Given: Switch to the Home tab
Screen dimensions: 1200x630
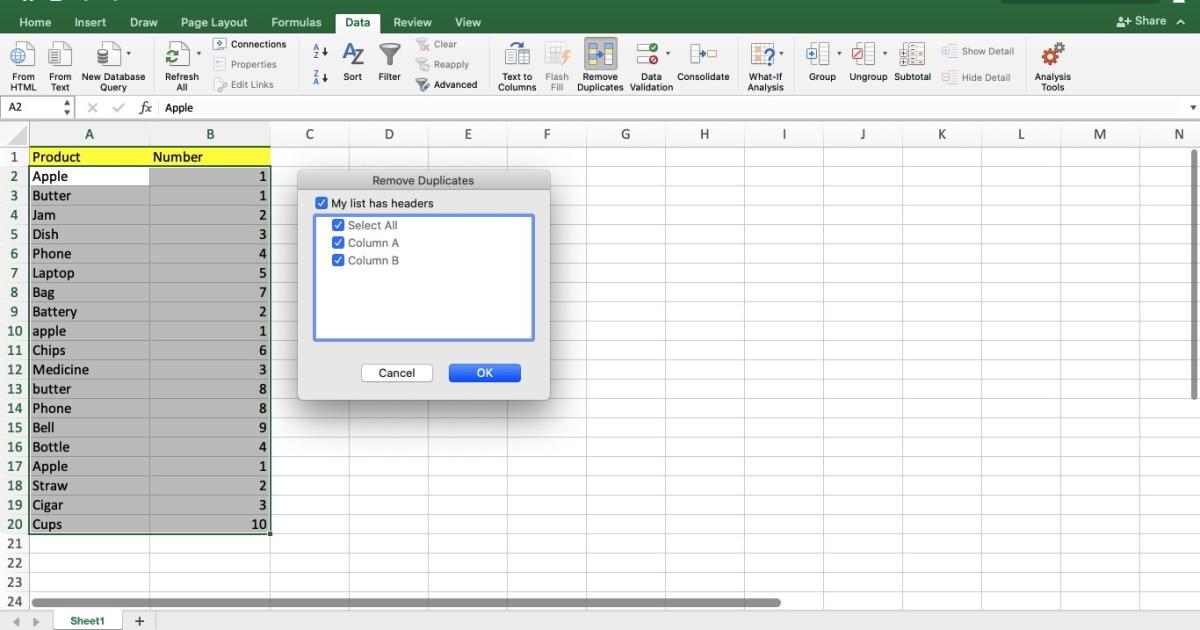Looking at the screenshot, I should [35, 22].
